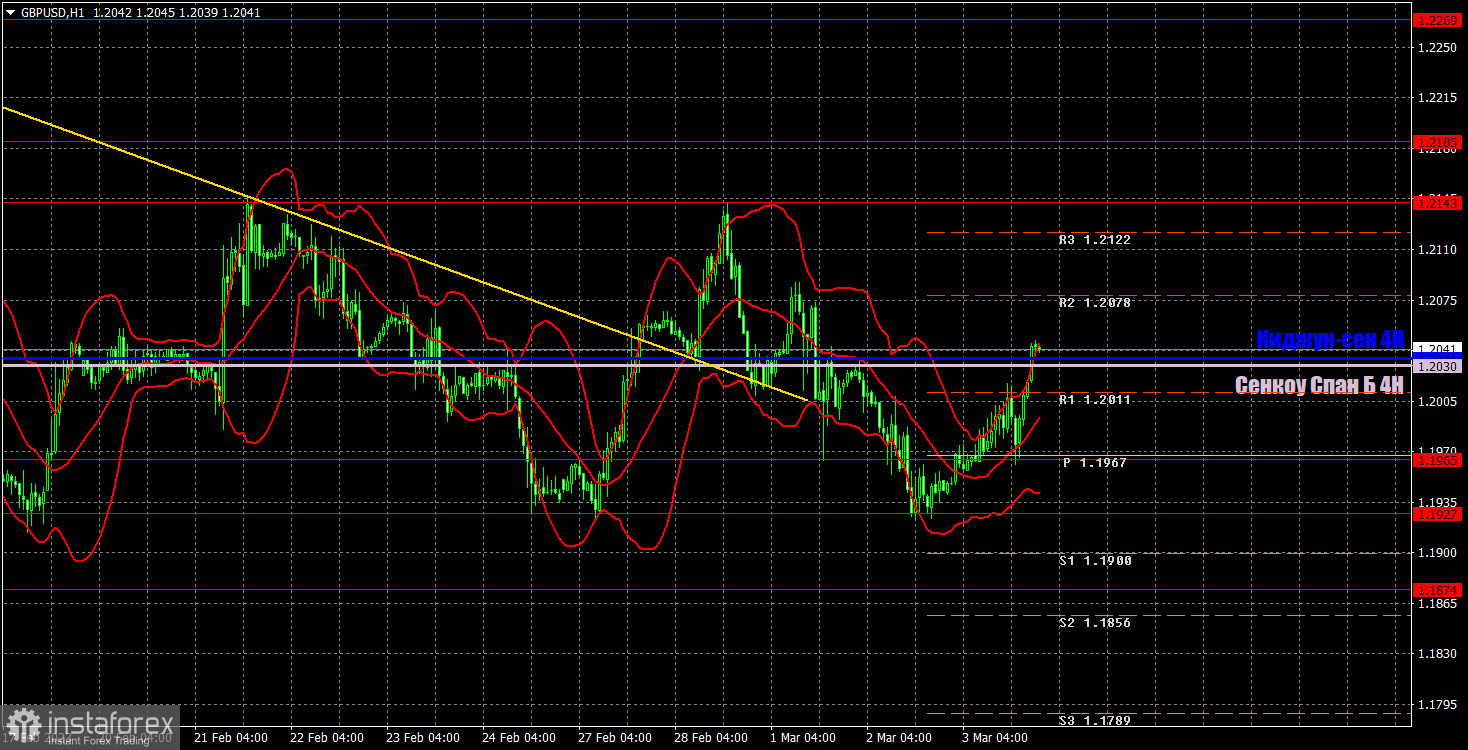This screenshot has height=750, width=1468.
Task: Click the 1.2075 price axis value
Action: 1437,300
